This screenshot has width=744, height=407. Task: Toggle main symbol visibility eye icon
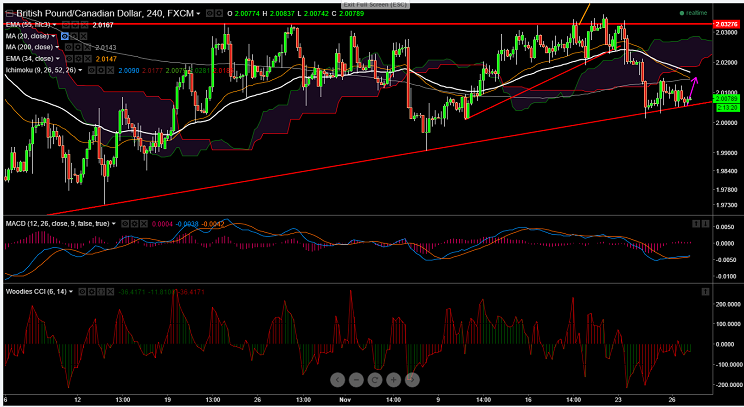210,13
